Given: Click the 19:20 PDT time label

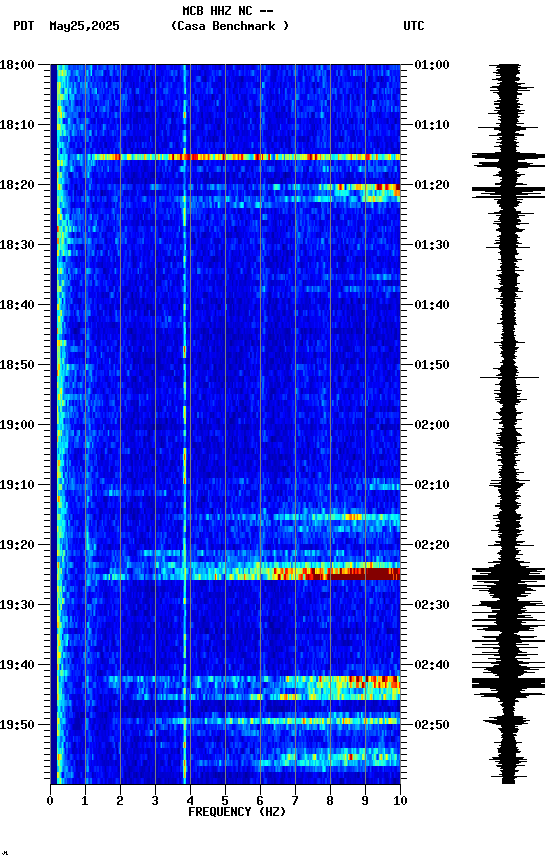Looking at the screenshot, I should click(17, 546).
